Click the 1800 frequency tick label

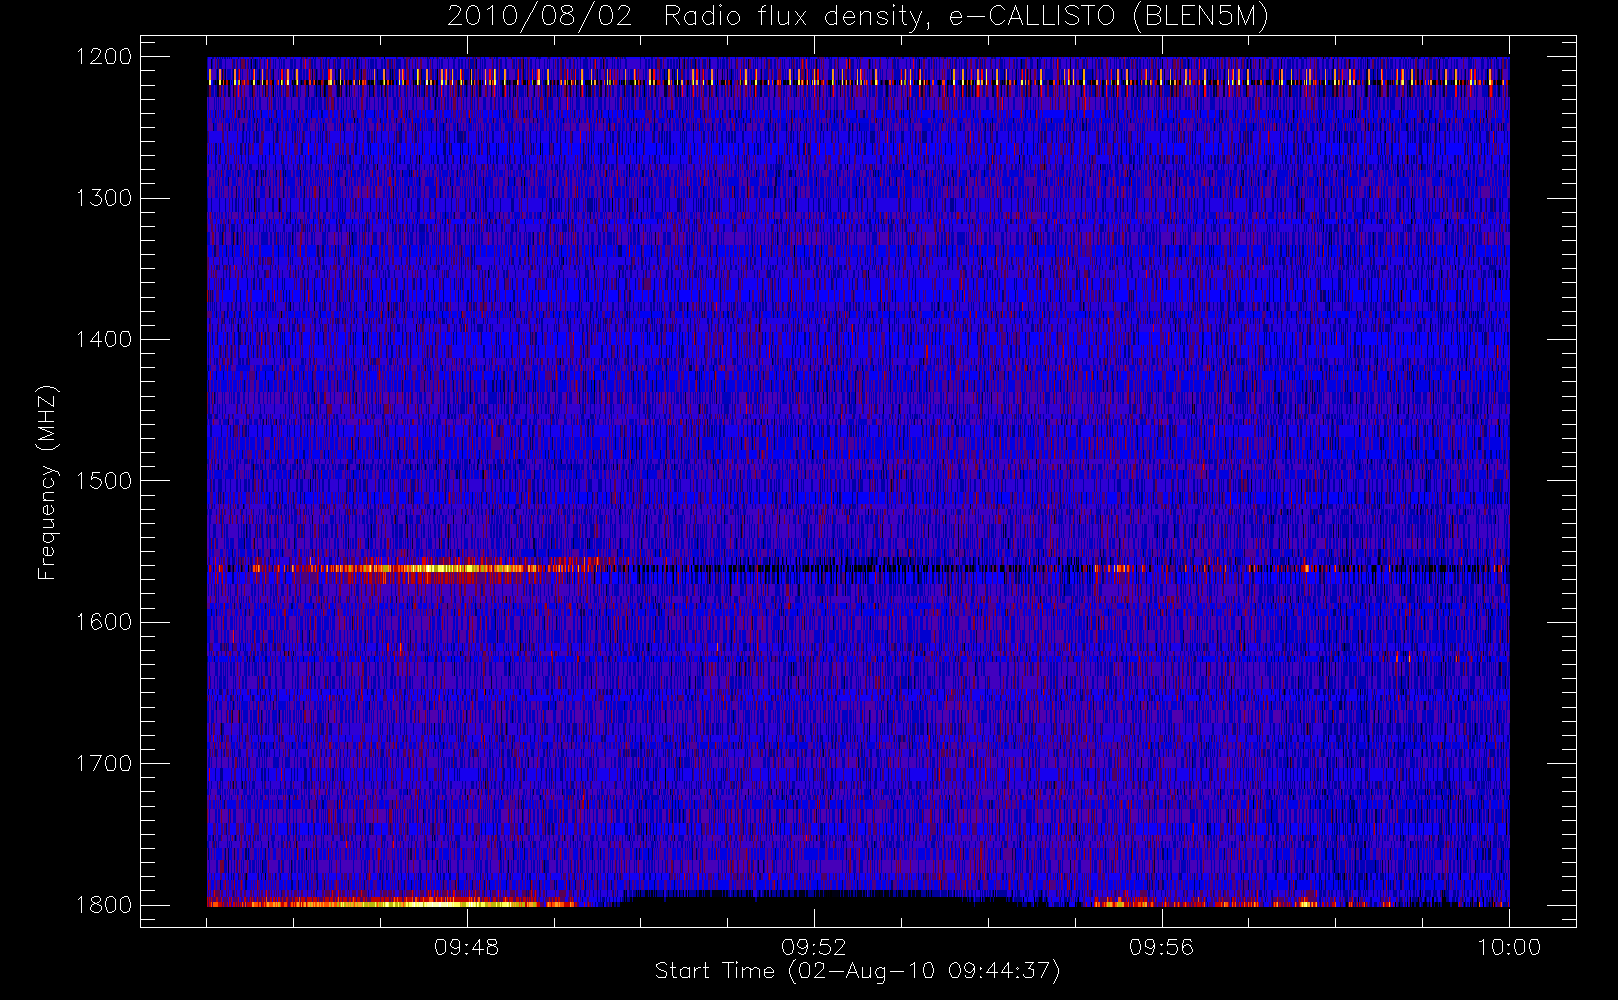pos(104,905)
